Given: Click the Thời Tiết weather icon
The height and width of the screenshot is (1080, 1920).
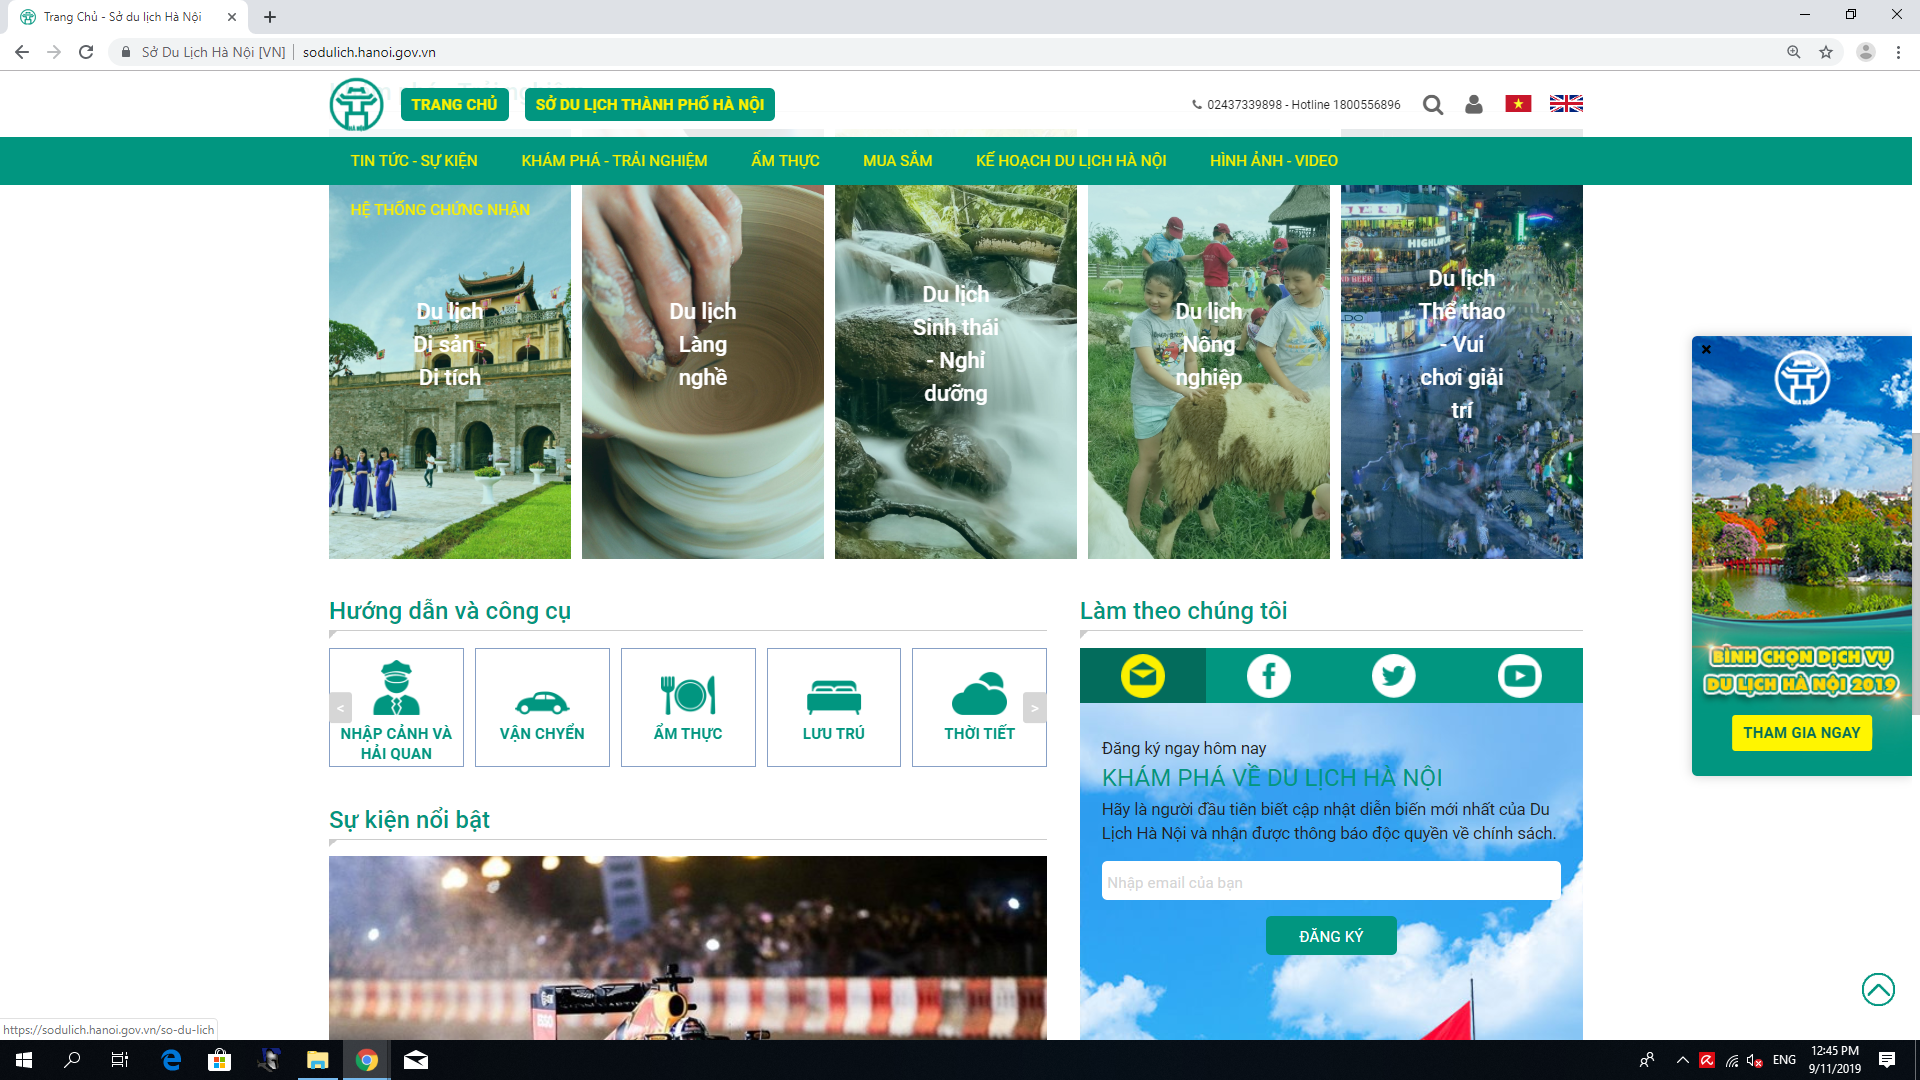Looking at the screenshot, I should tap(979, 694).
